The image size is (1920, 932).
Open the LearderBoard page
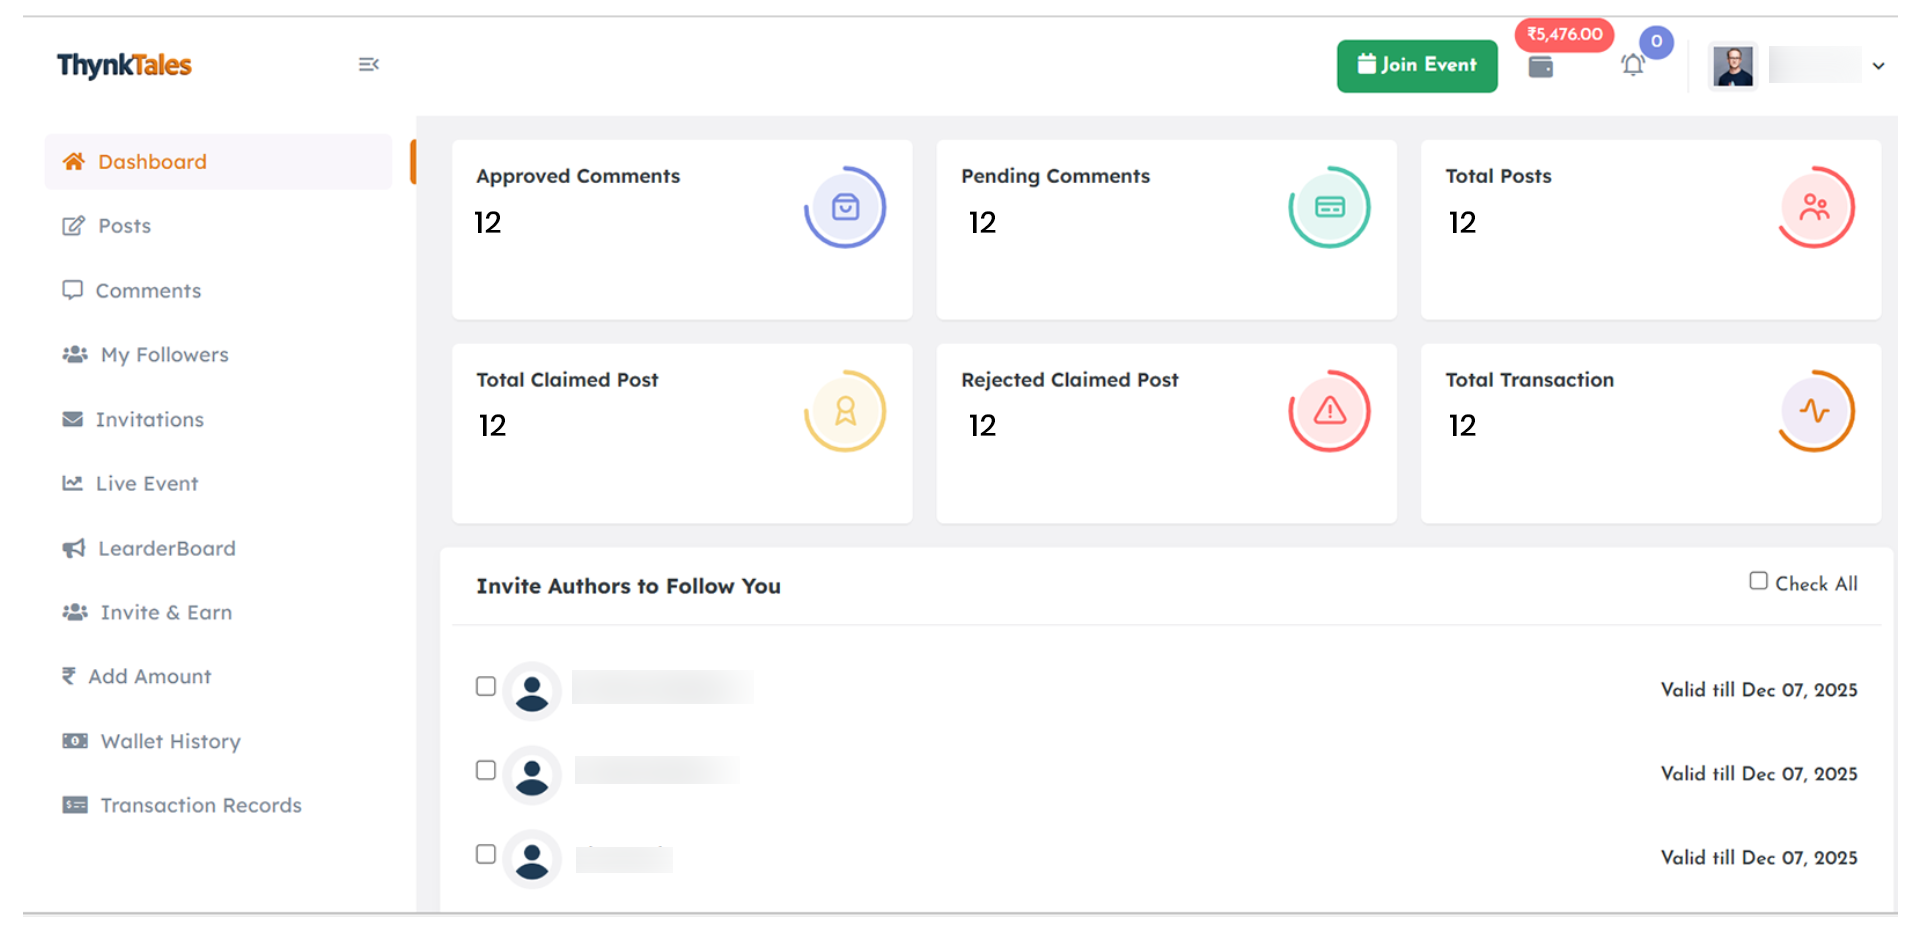[166, 548]
